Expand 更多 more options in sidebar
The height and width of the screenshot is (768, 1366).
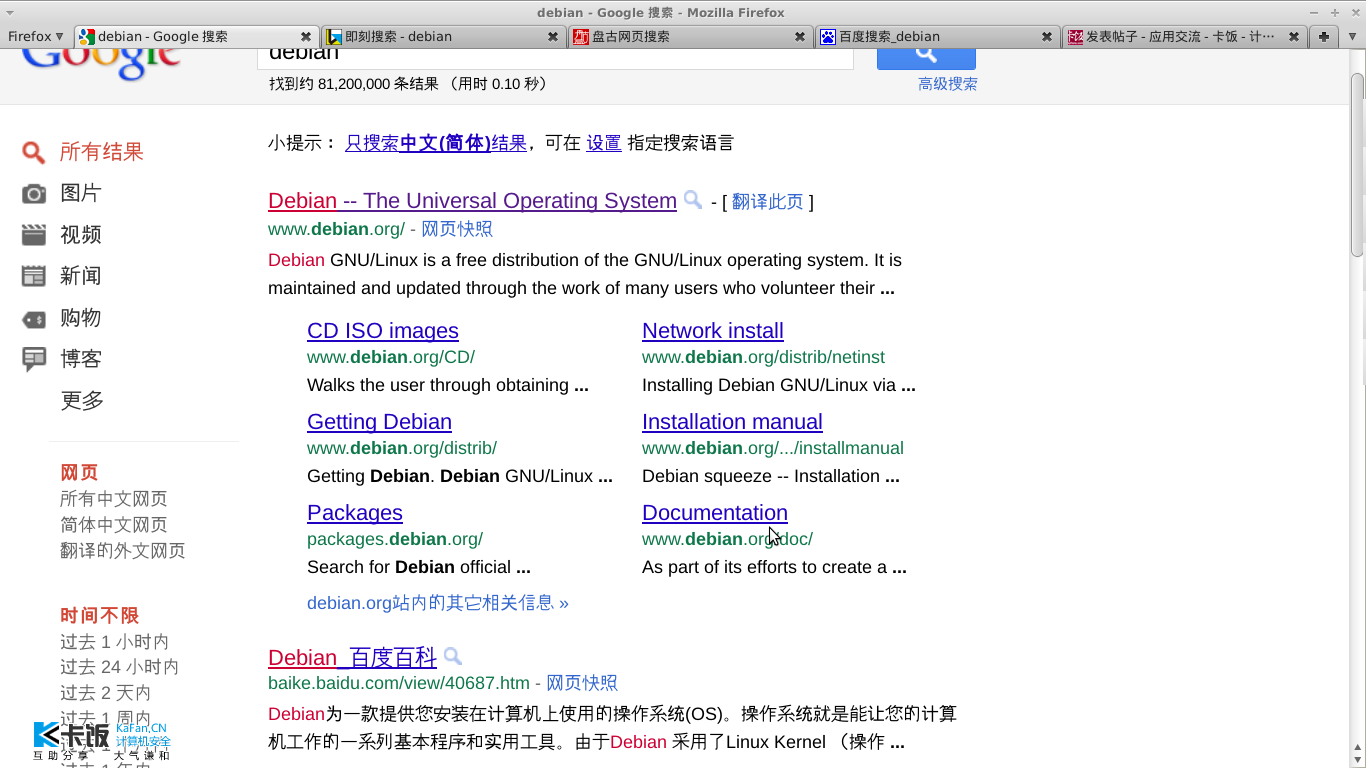coord(82,400)
